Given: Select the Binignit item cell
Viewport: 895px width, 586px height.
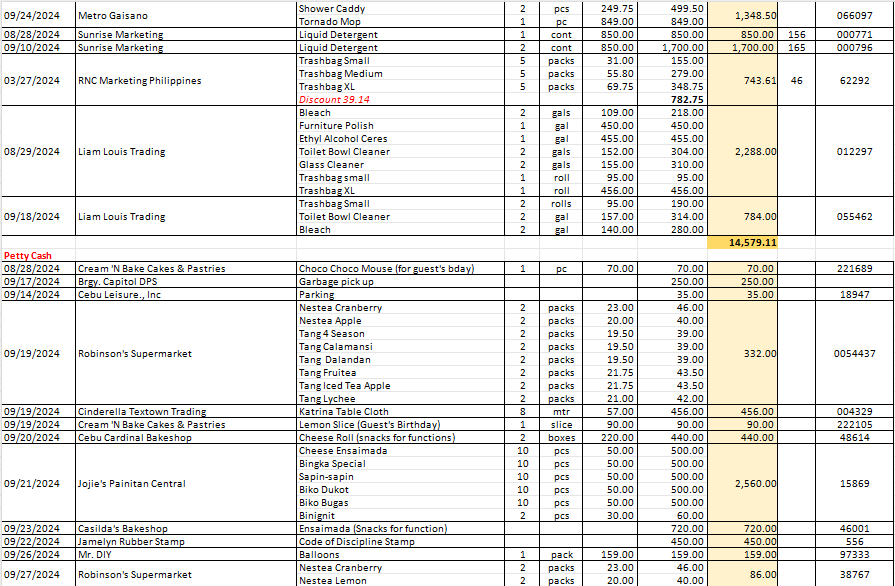Looking at the screenshot, I should click(400, 515).
